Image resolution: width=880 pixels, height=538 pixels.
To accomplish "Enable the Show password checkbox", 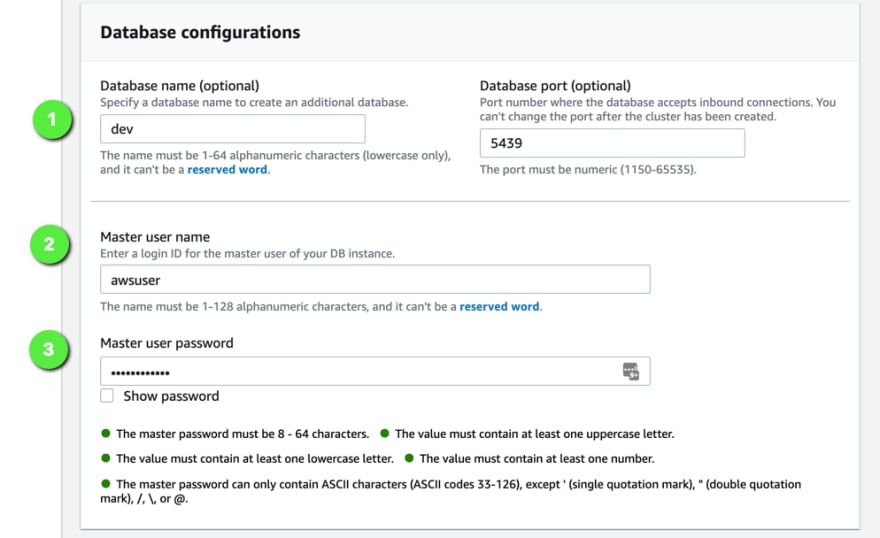I will tap(107, 396).
